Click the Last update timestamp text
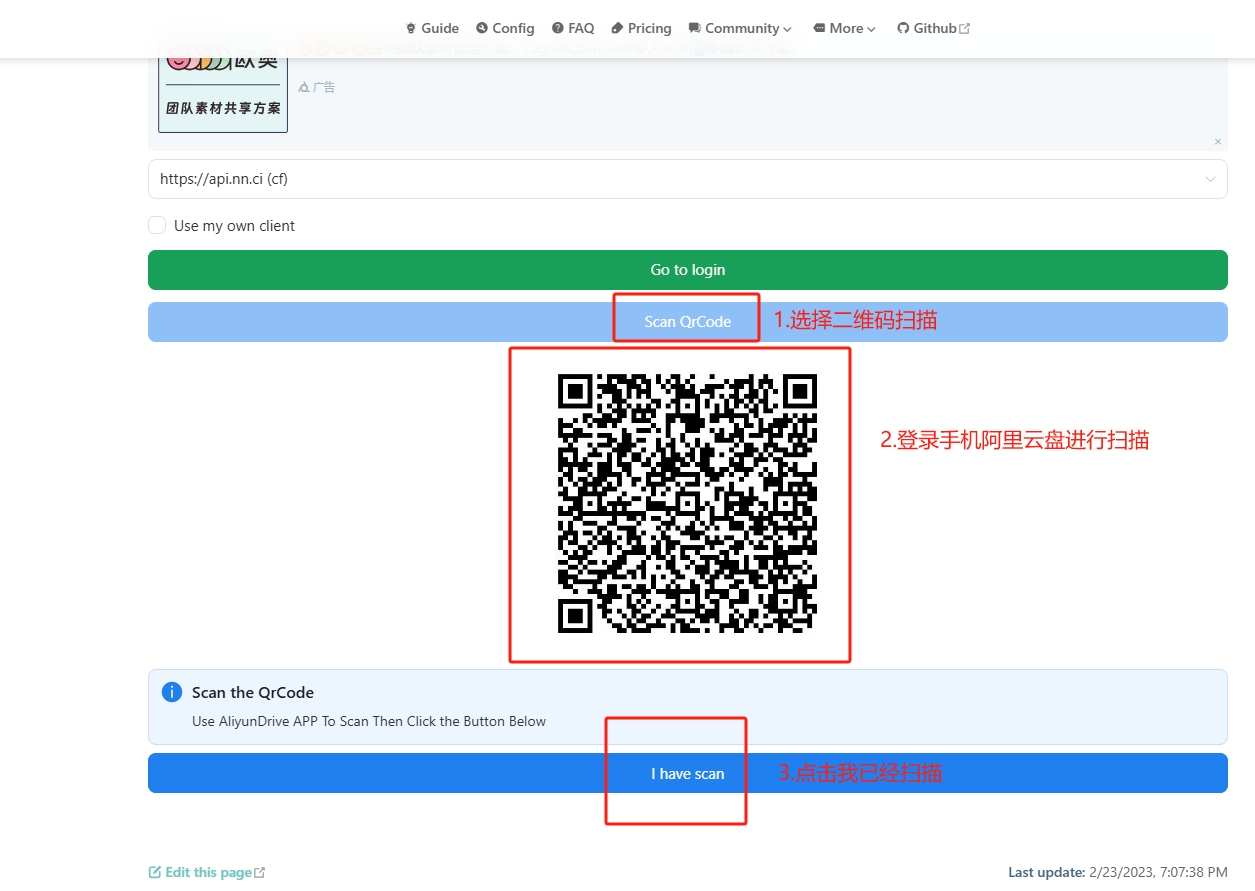This screenshot has height=891, width=1255. click(1117, 872)
